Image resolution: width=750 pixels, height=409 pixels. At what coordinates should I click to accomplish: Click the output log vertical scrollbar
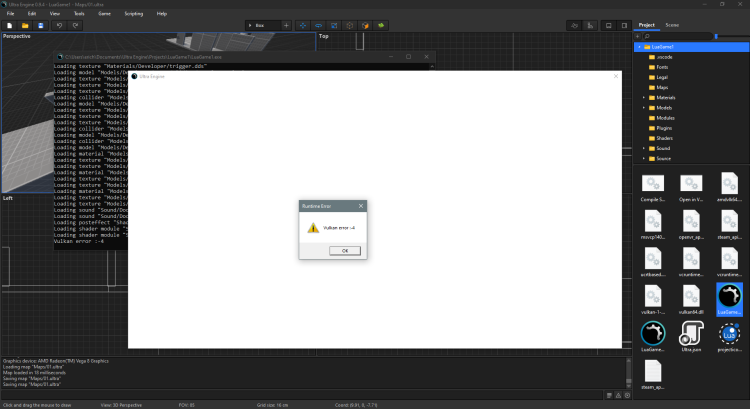[629, 373]
